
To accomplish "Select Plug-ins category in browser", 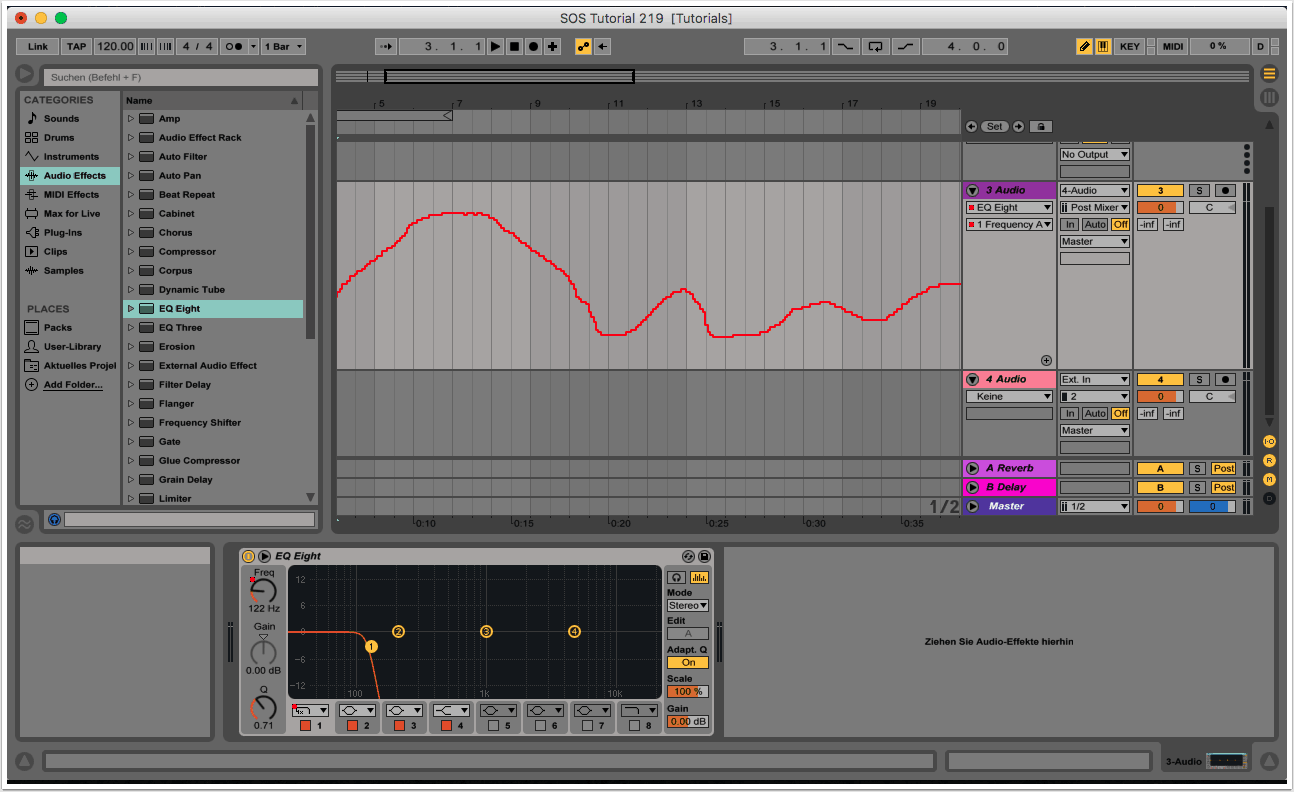I will 63,233.
